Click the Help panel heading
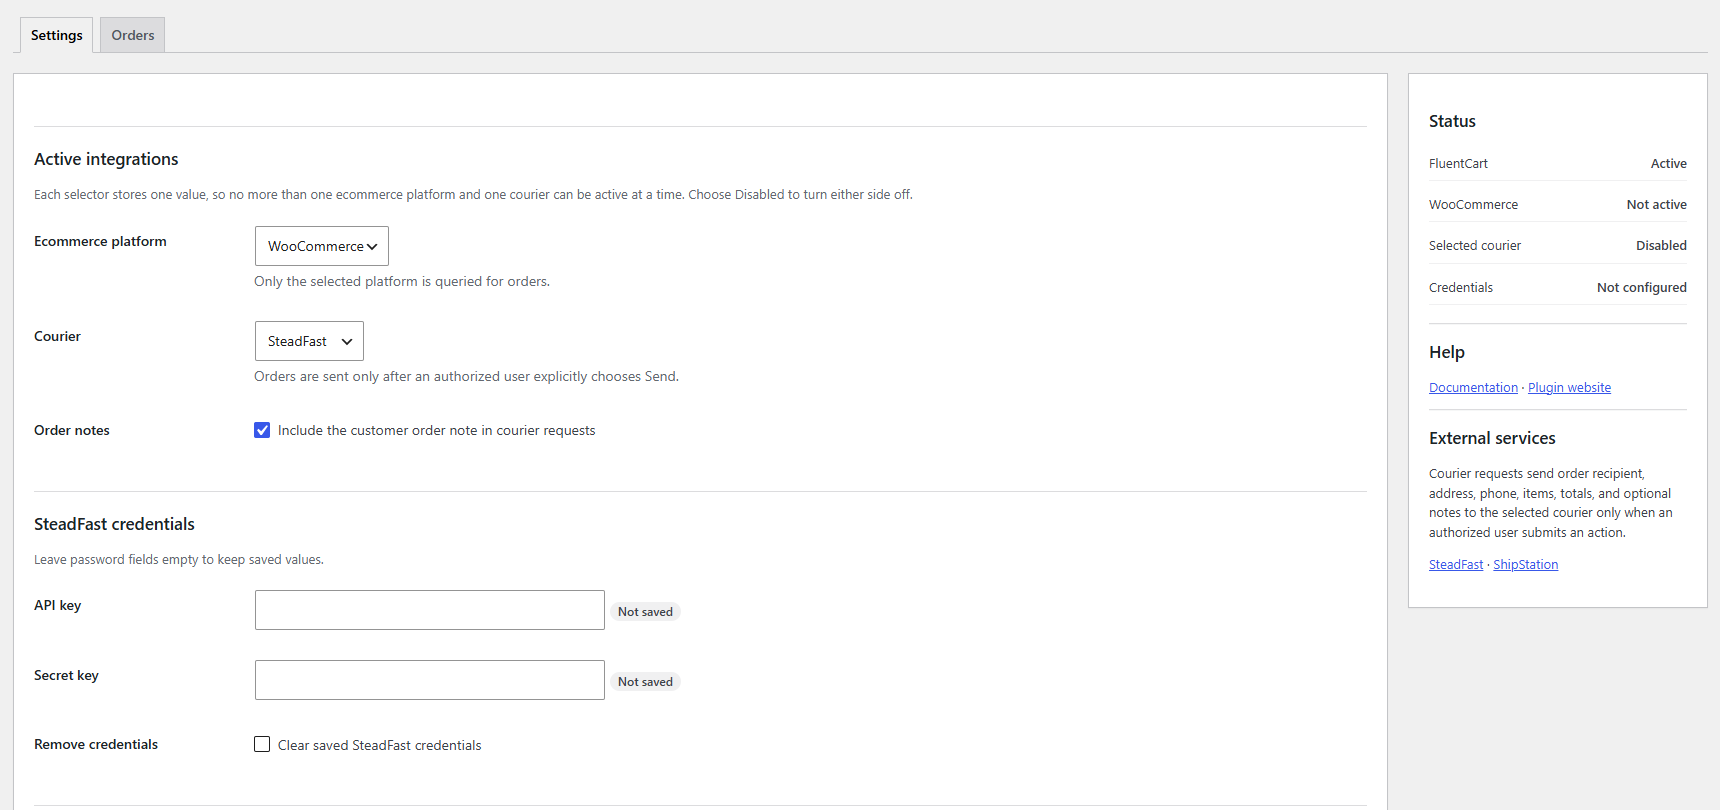The width and height of the screenshot is (1720, 810). pos(1446,352)
